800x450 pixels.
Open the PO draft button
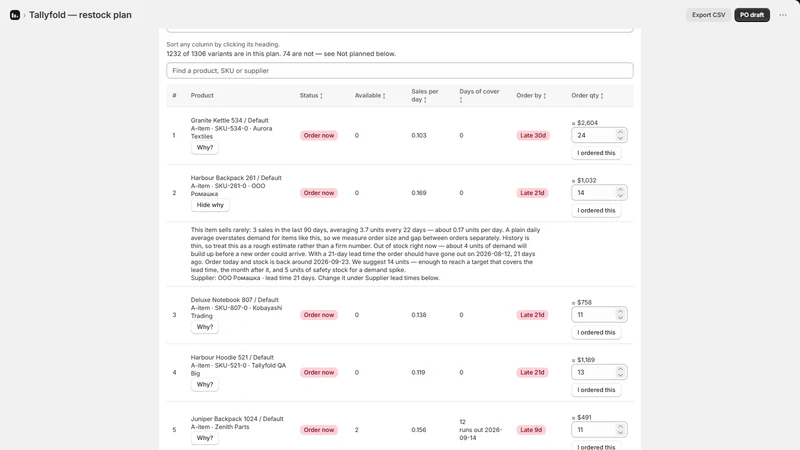[x=752, y=15]
